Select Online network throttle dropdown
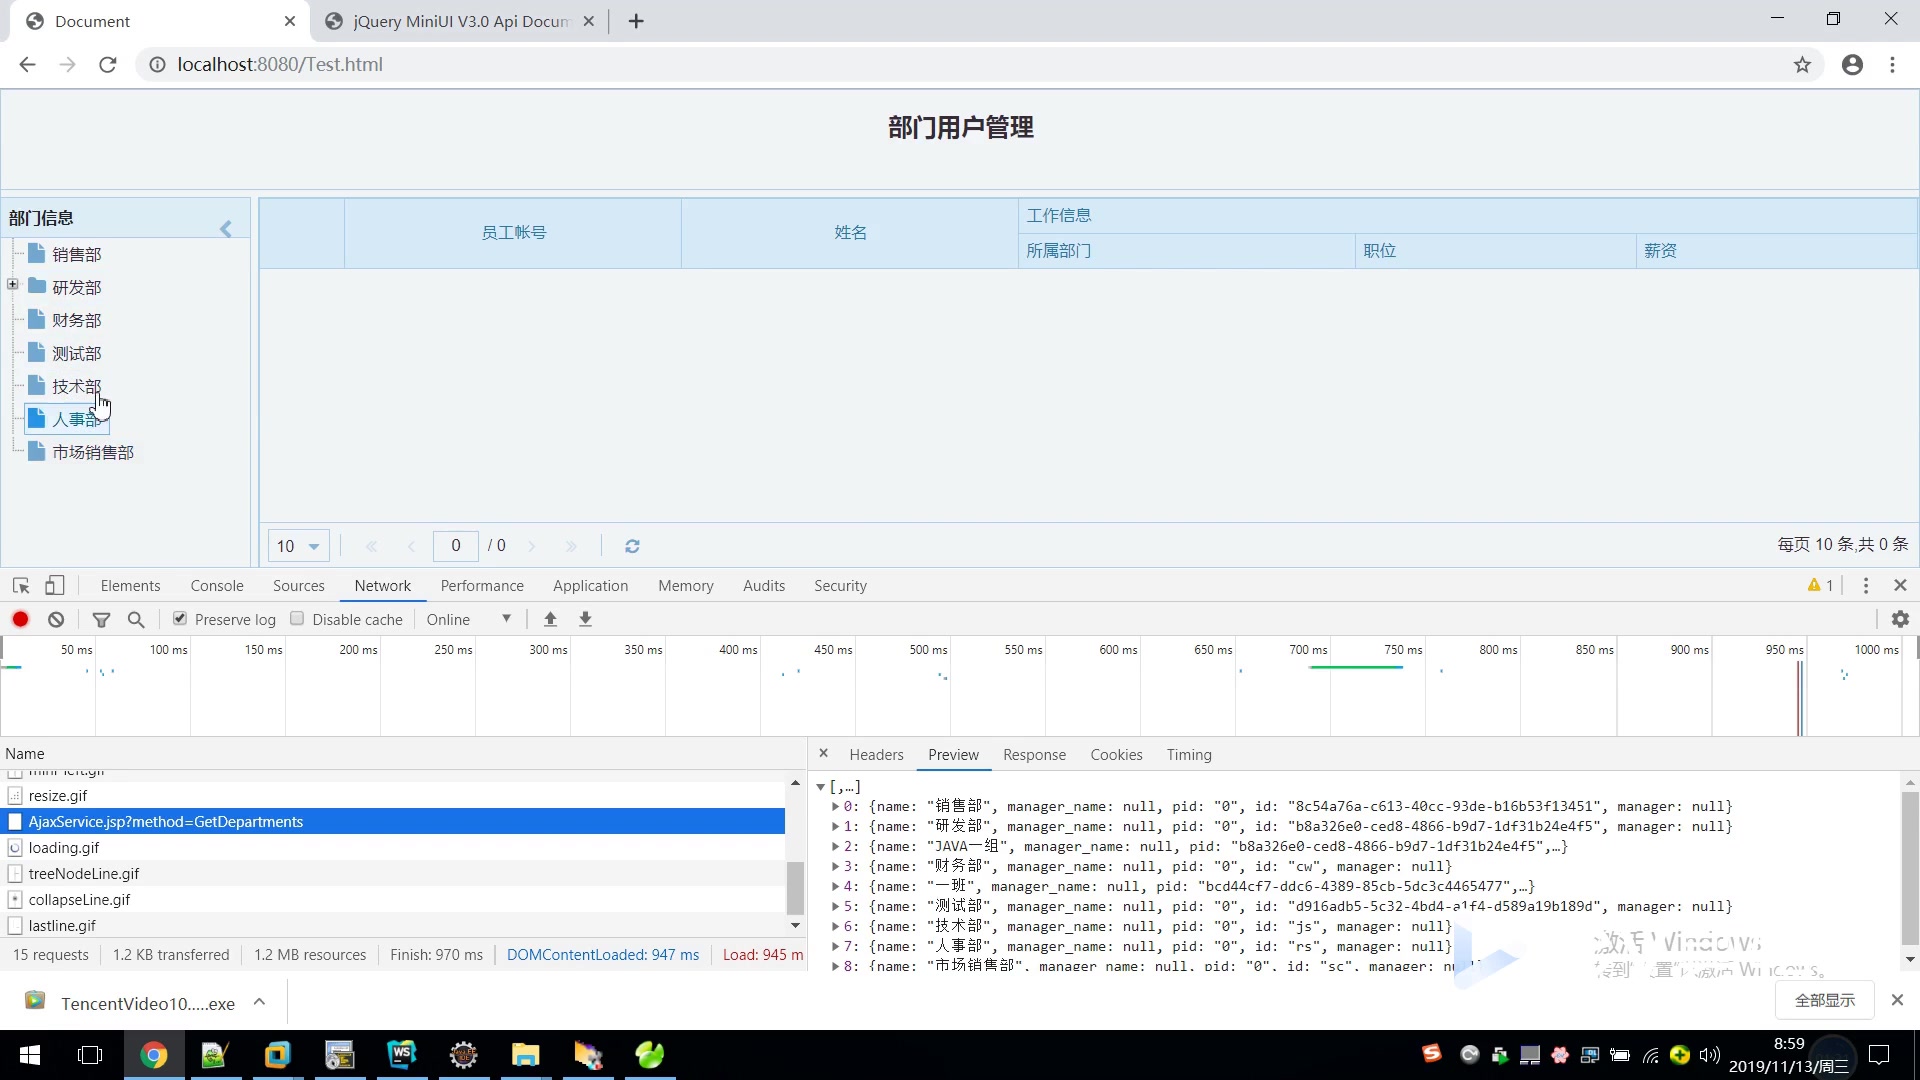 pyautogui.click(x=469, y=618)
